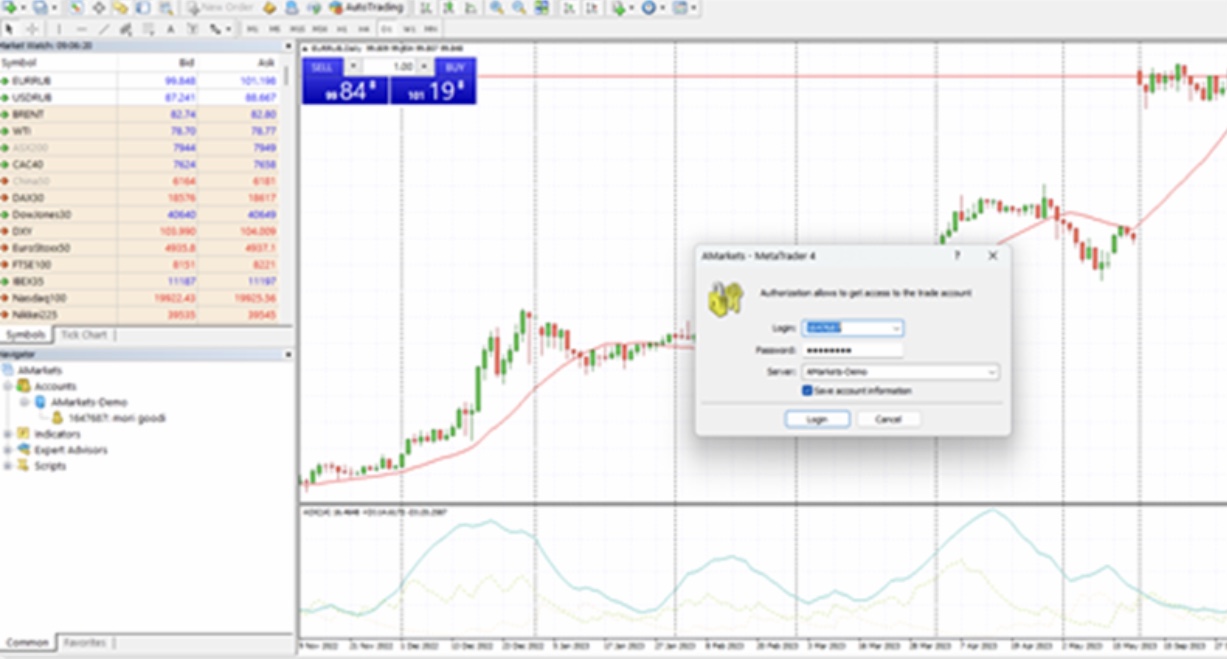Select the vertical line drawing tool
Image resolution: width=1227 pixels, height=659 pixels.
(x=59, y=28)
